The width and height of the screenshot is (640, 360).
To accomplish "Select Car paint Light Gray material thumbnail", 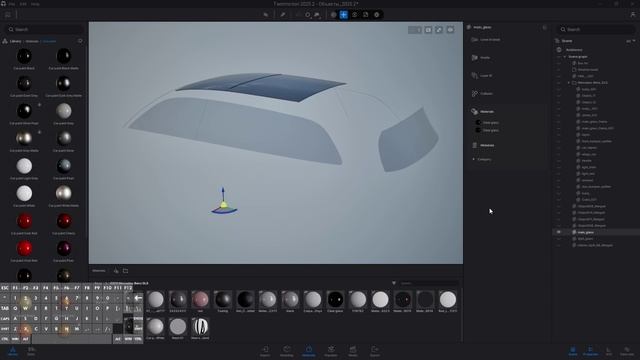I will [x=24, y=166].
